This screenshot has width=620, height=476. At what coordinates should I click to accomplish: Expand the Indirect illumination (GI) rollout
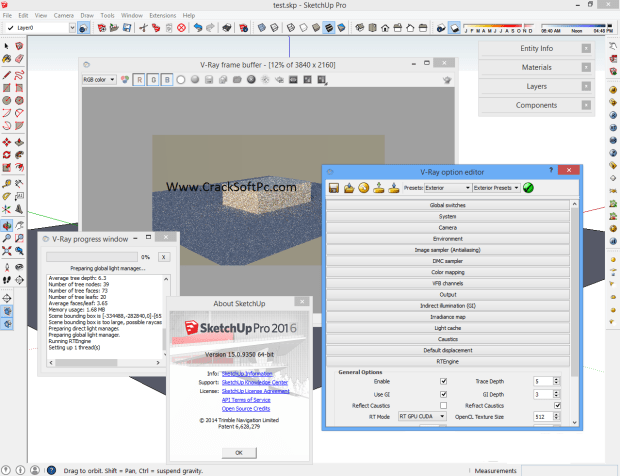coord(447,306)
